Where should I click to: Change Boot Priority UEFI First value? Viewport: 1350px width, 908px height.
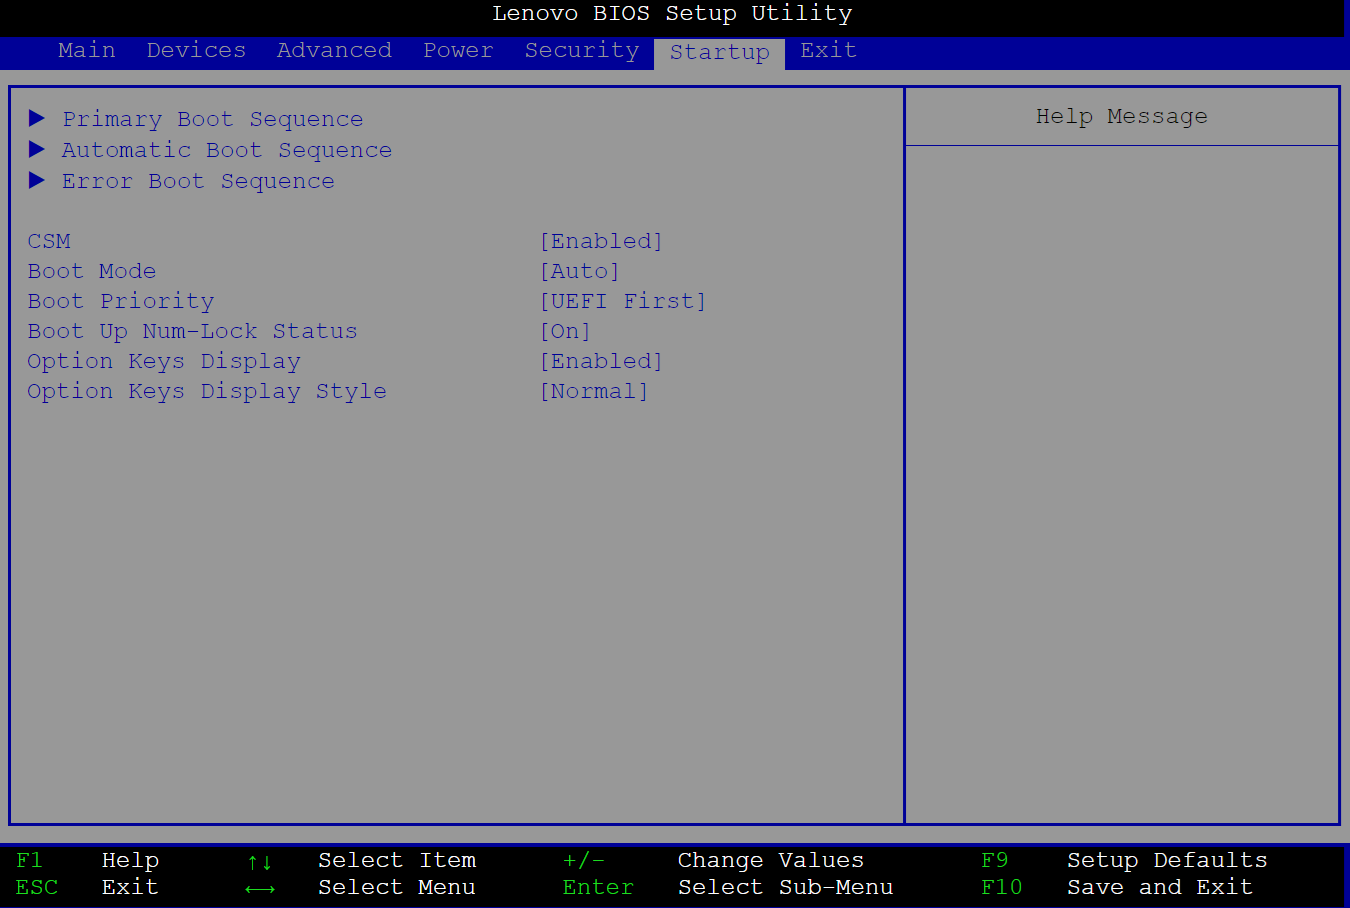(623, 301)
